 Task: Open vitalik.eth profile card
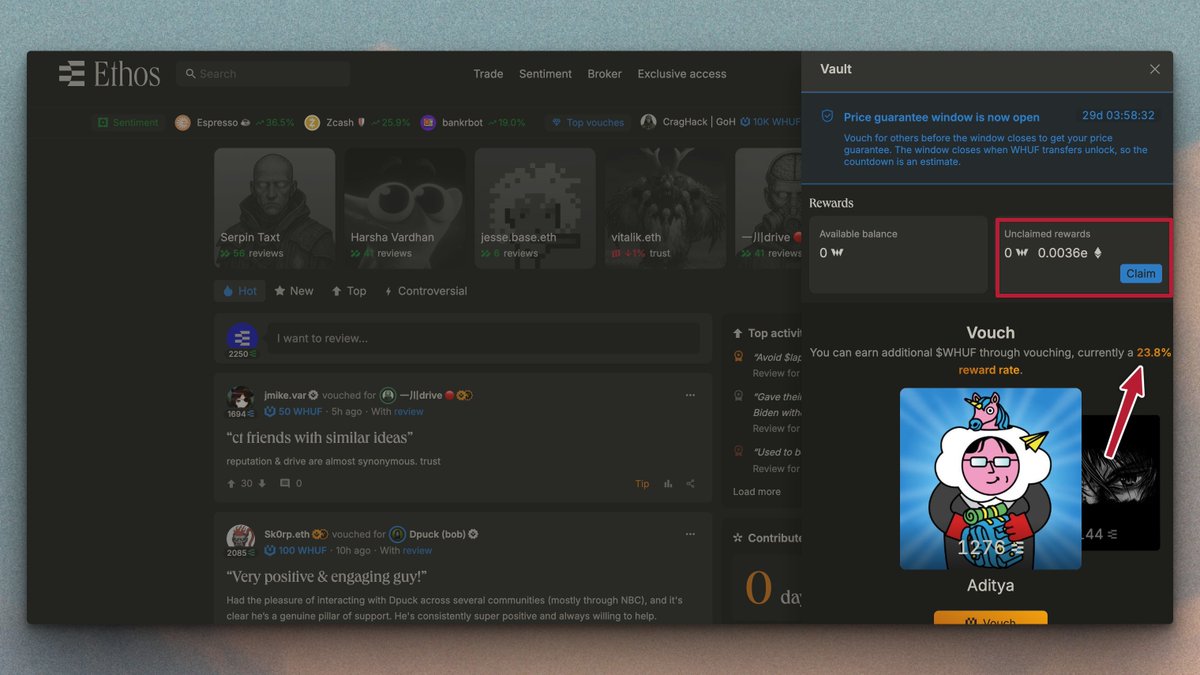[665, 208]
